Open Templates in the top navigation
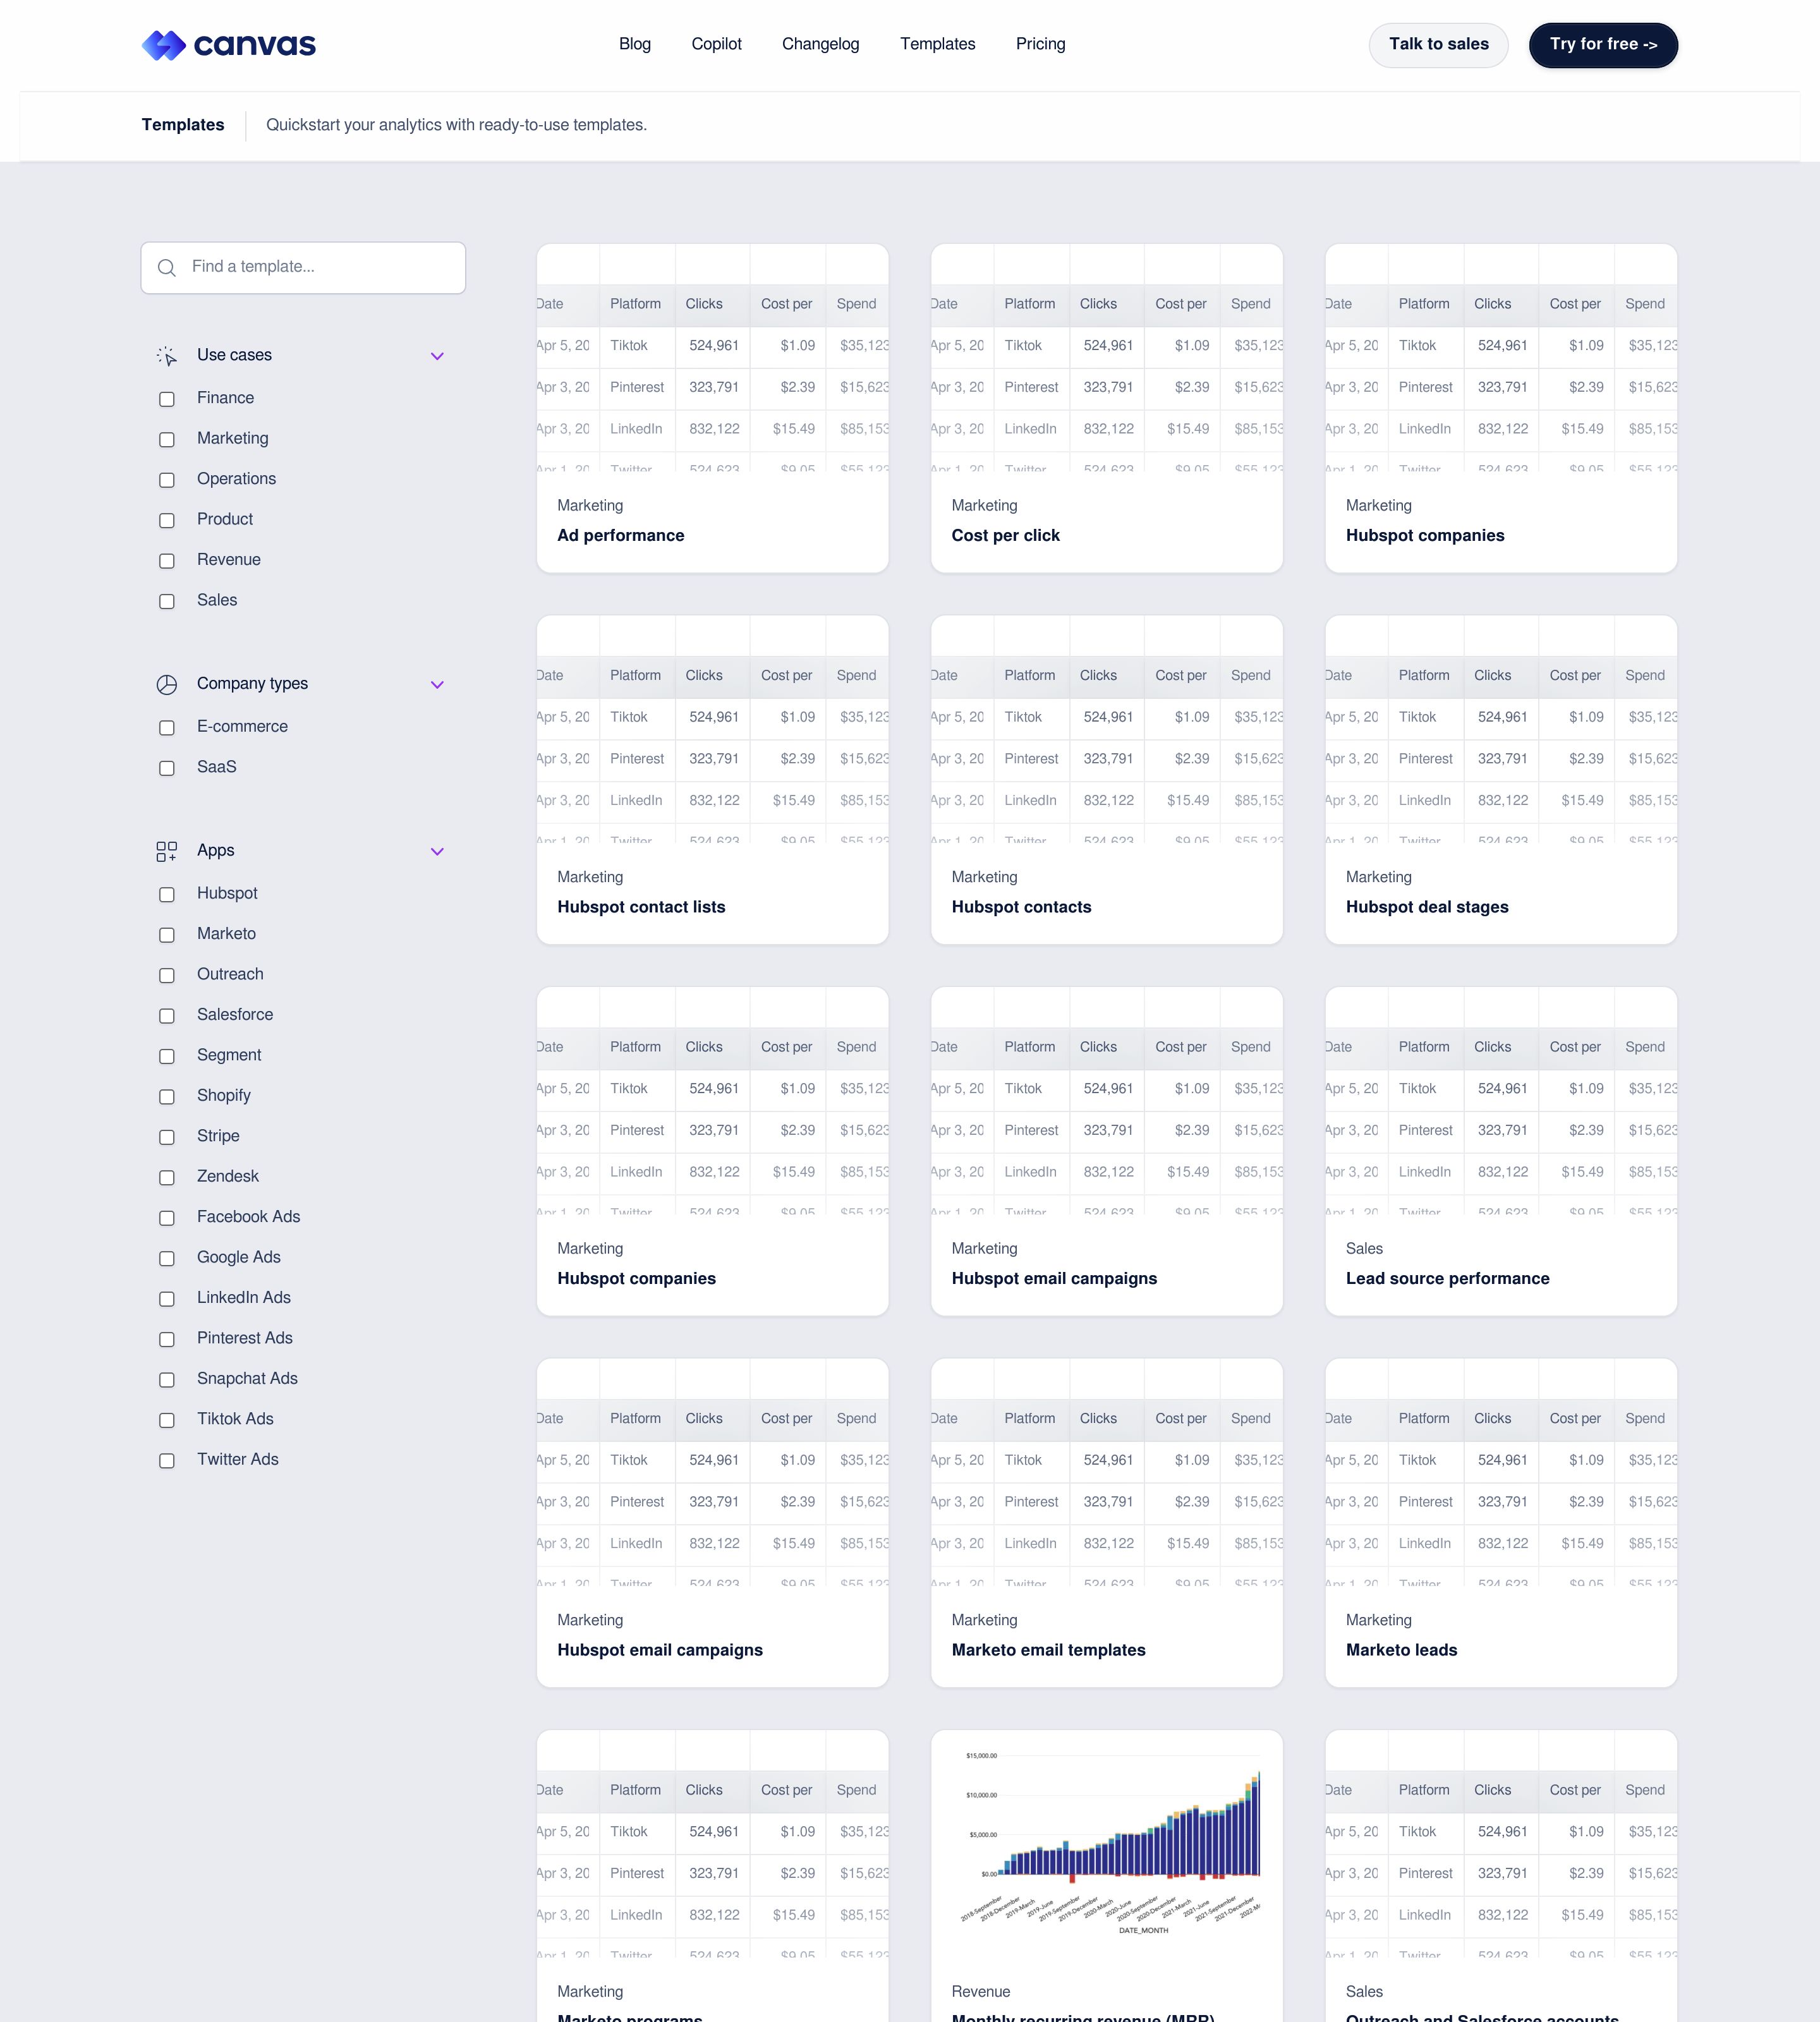This screenshot has height=2022, width=1820. click(x=937, y=44)
